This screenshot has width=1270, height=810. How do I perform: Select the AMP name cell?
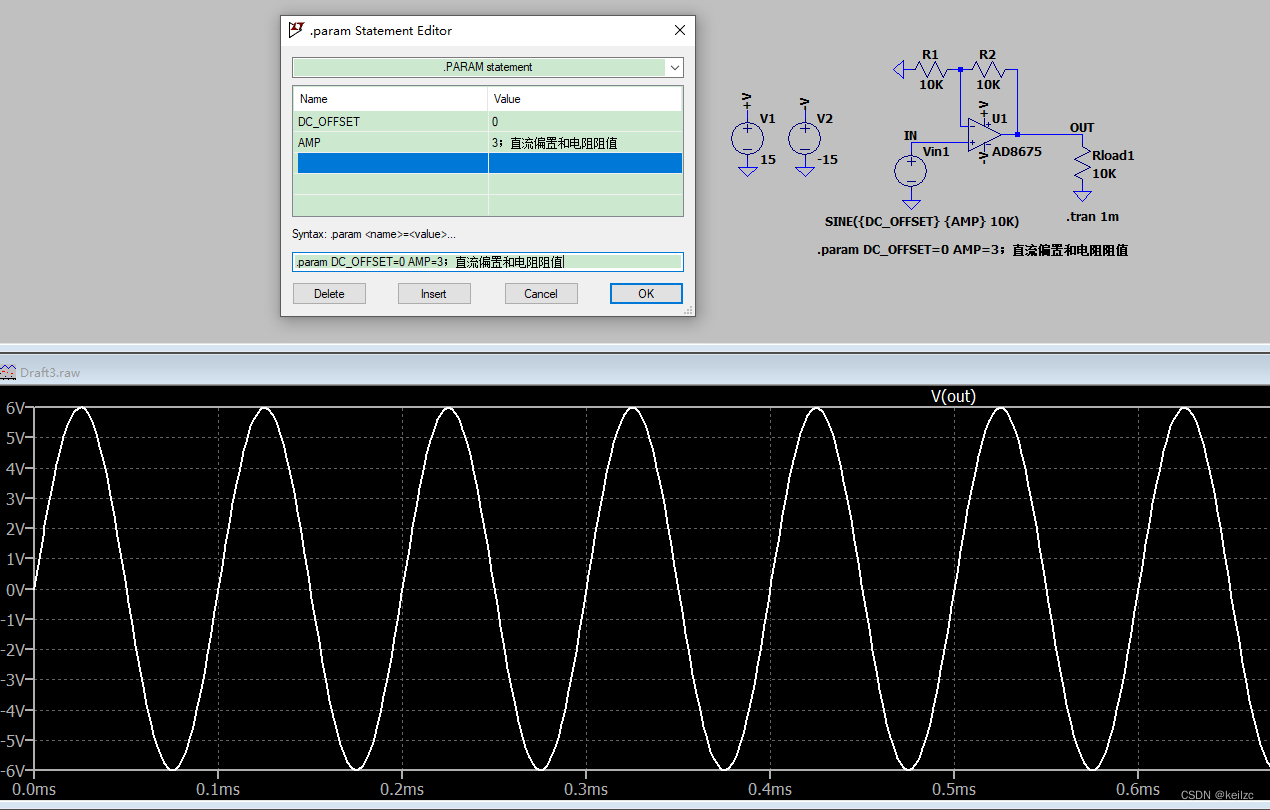tap(390, 142)
